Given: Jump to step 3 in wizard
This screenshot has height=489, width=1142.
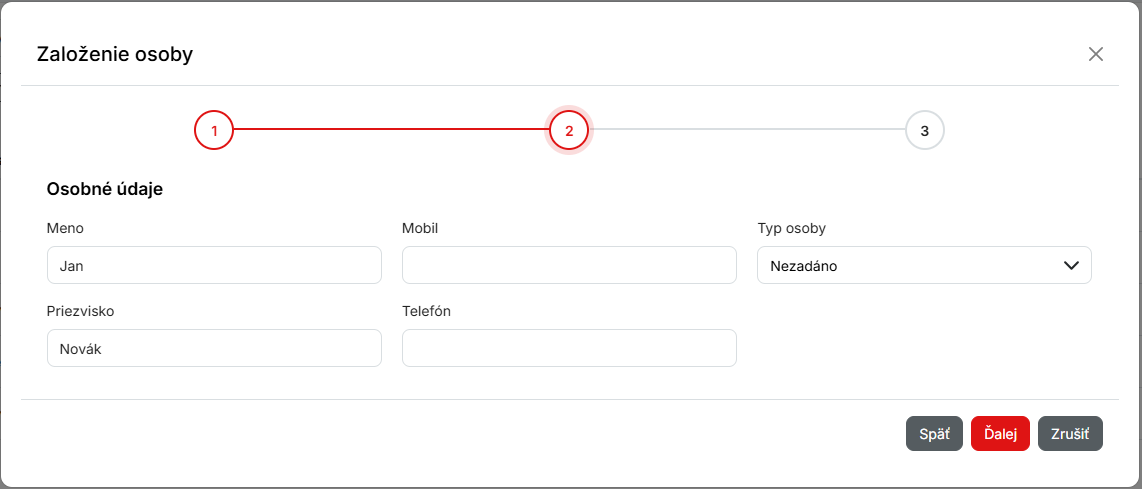Looking at the screenshot, I should 924,130.
